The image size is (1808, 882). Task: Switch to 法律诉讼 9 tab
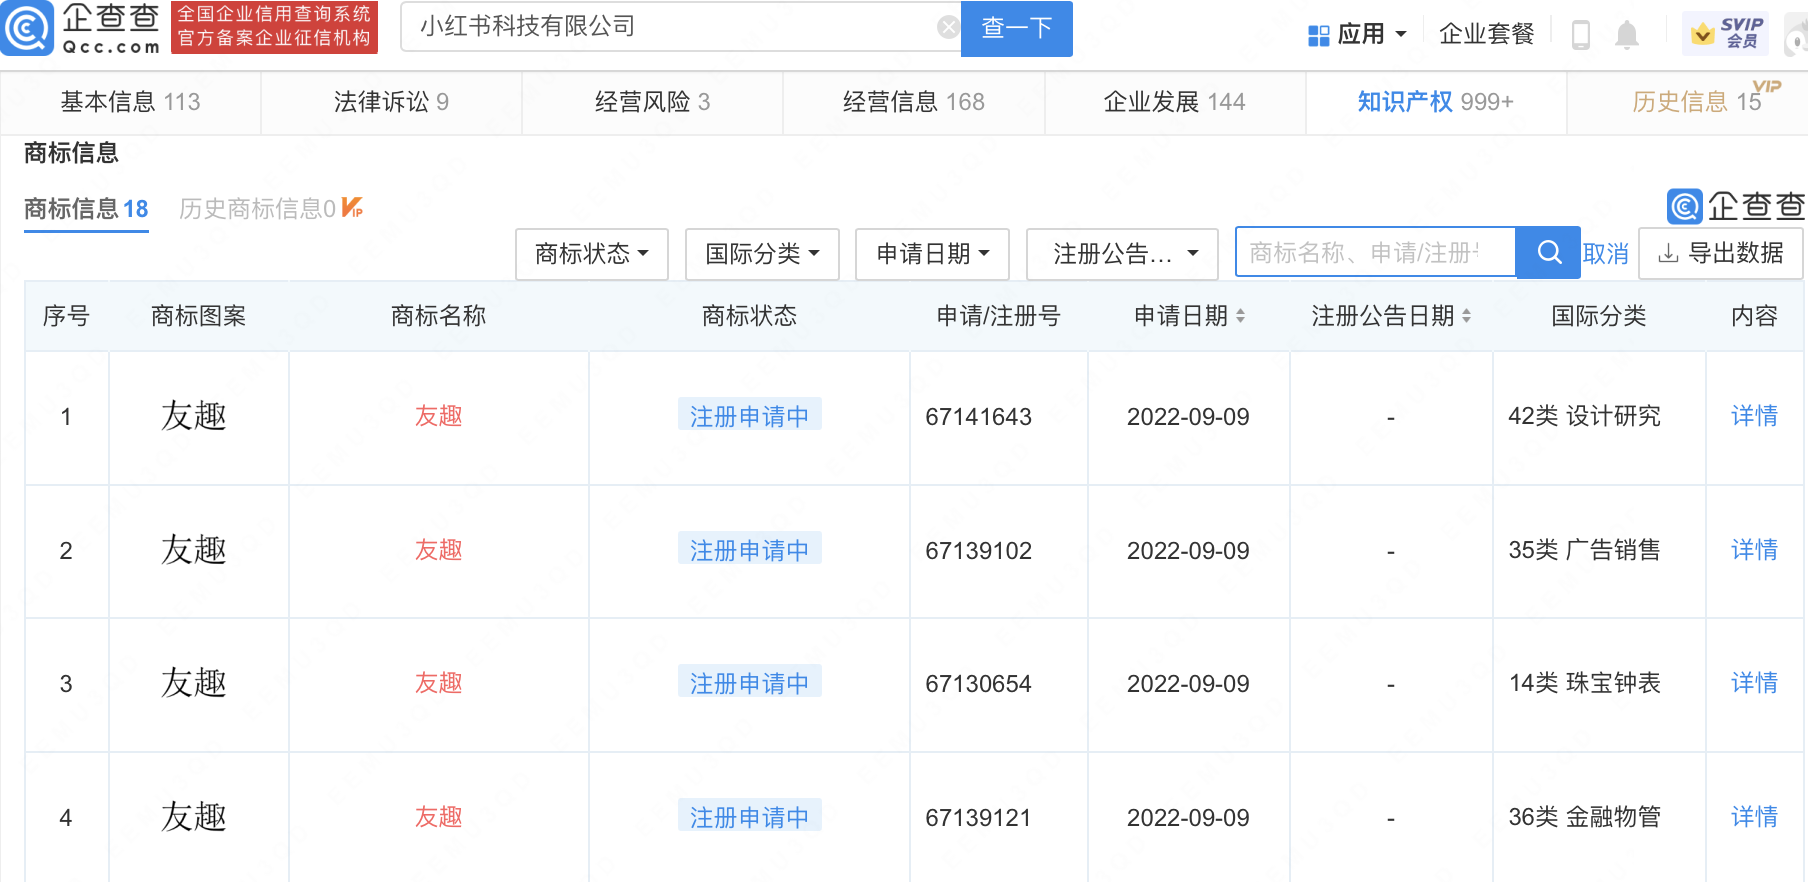pos(391,102)
